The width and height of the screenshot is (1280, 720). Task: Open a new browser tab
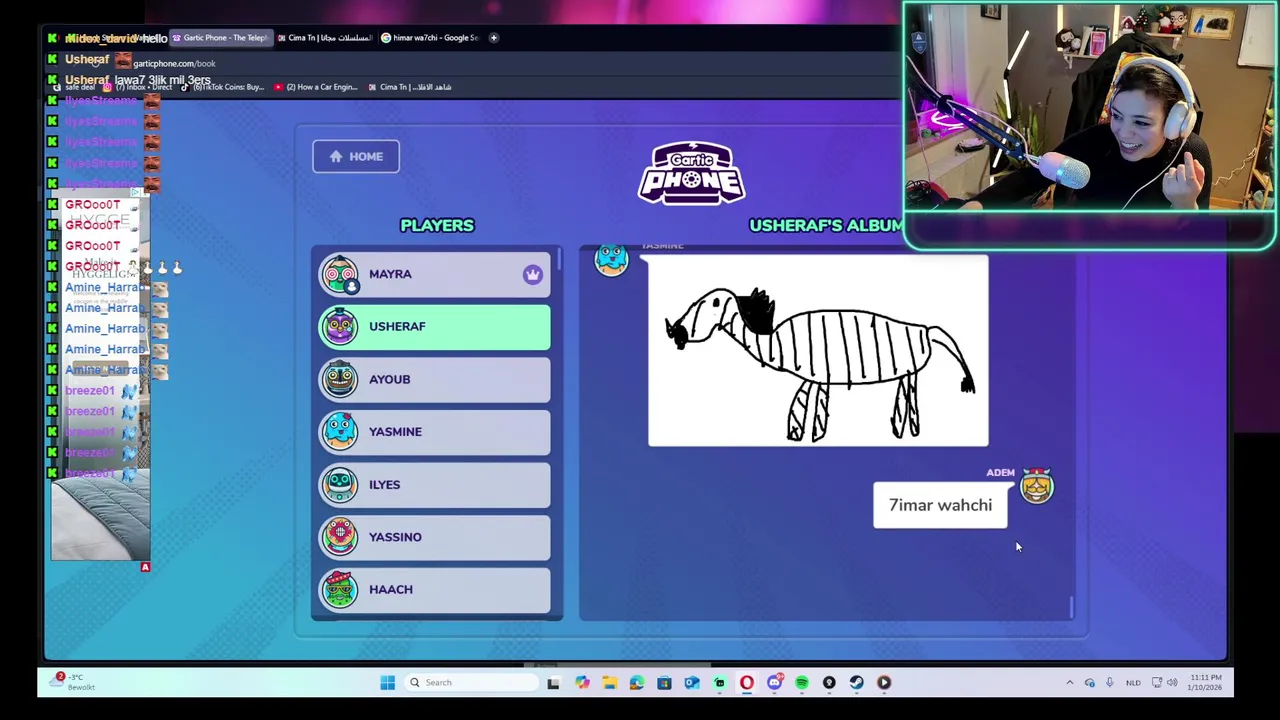tap(493, 38)
